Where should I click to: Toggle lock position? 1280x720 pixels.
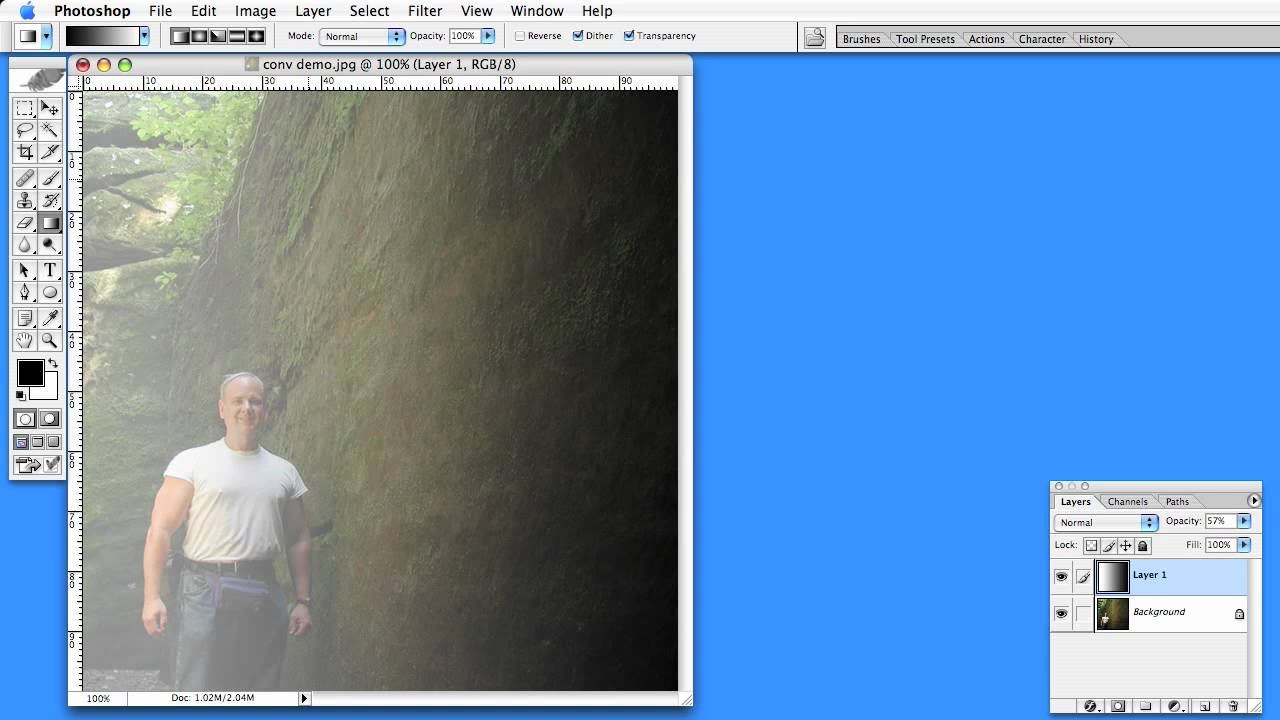[1126, 546]
